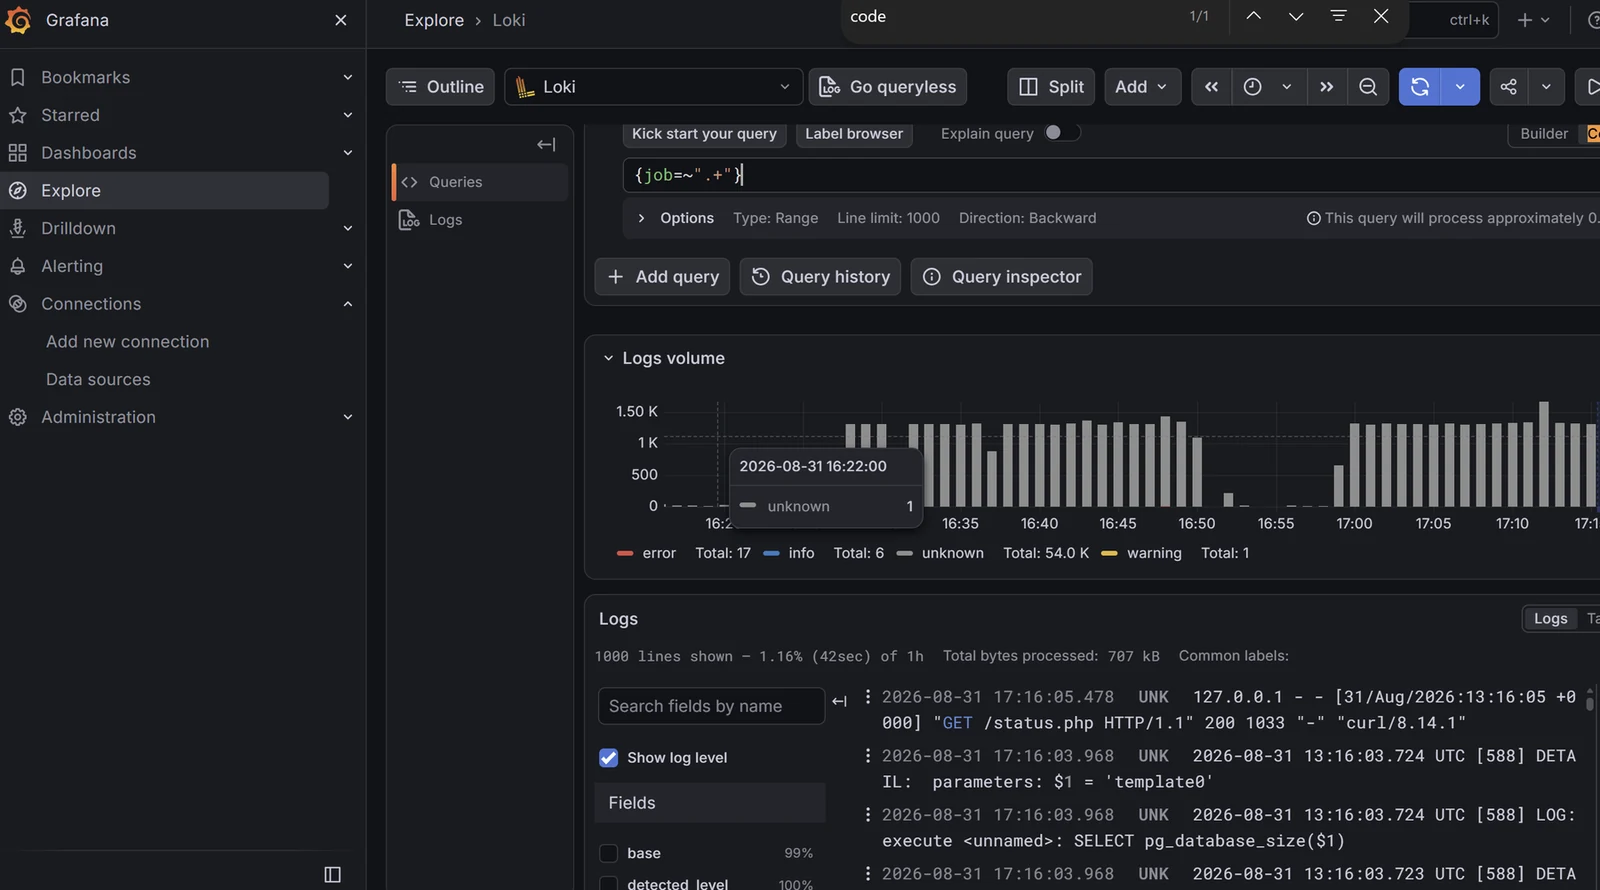Image resolution: width=1600 pixels, height=890 pixels.
Task: Open Explore in side menu
Action: [x=165, y=191]
